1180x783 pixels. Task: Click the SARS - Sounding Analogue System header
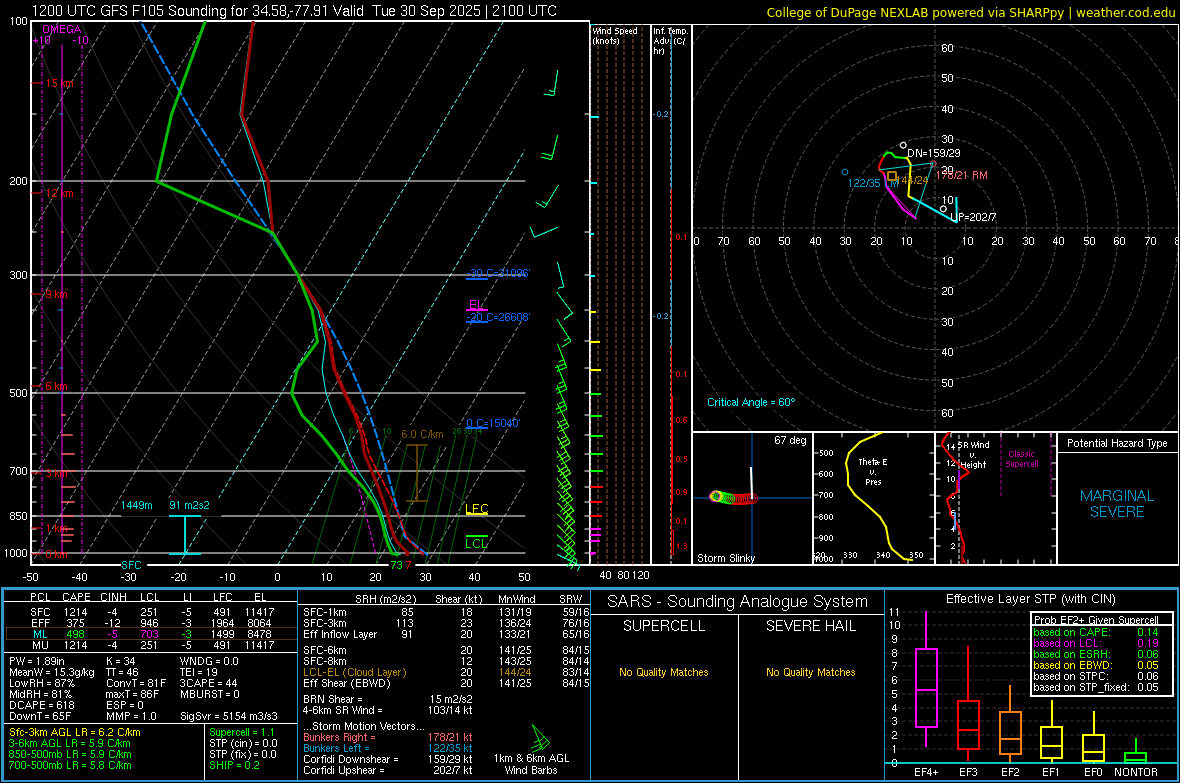click(738, 602)
